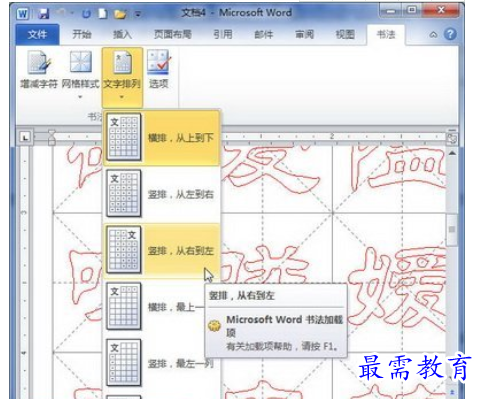
Task: Minimize the ribbon with the caret icon
Action: click(433, 34)
